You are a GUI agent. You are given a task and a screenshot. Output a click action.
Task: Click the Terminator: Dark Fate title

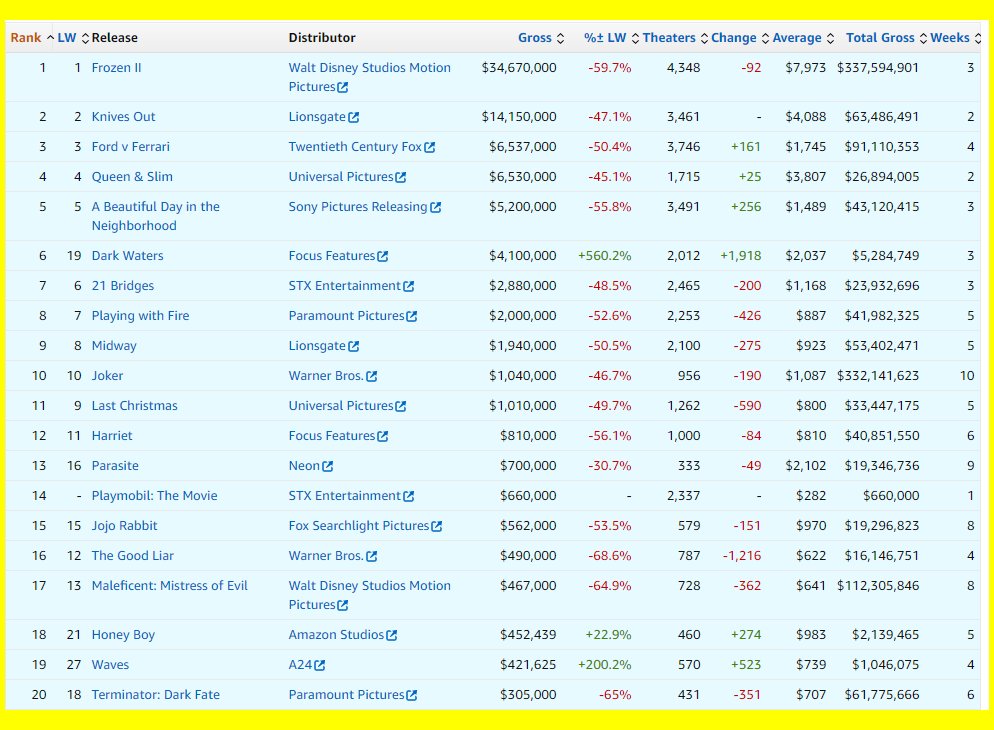coord(155,695)
